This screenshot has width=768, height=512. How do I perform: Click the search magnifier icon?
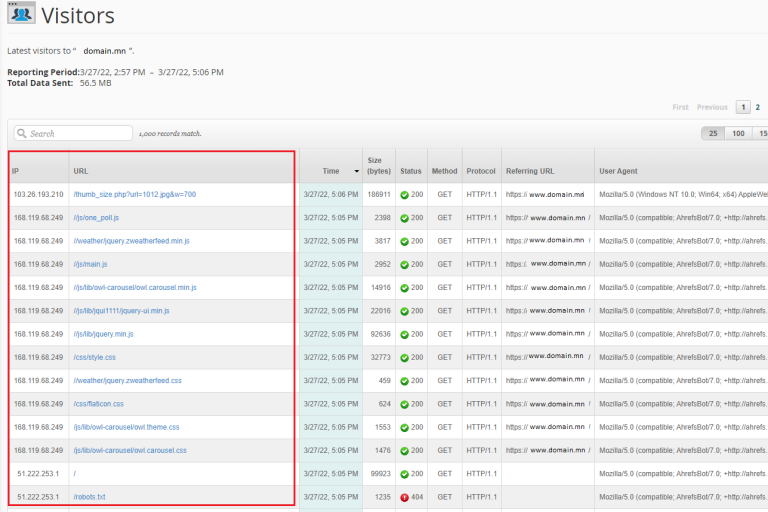pyautogui.click(x=22, y=133)
